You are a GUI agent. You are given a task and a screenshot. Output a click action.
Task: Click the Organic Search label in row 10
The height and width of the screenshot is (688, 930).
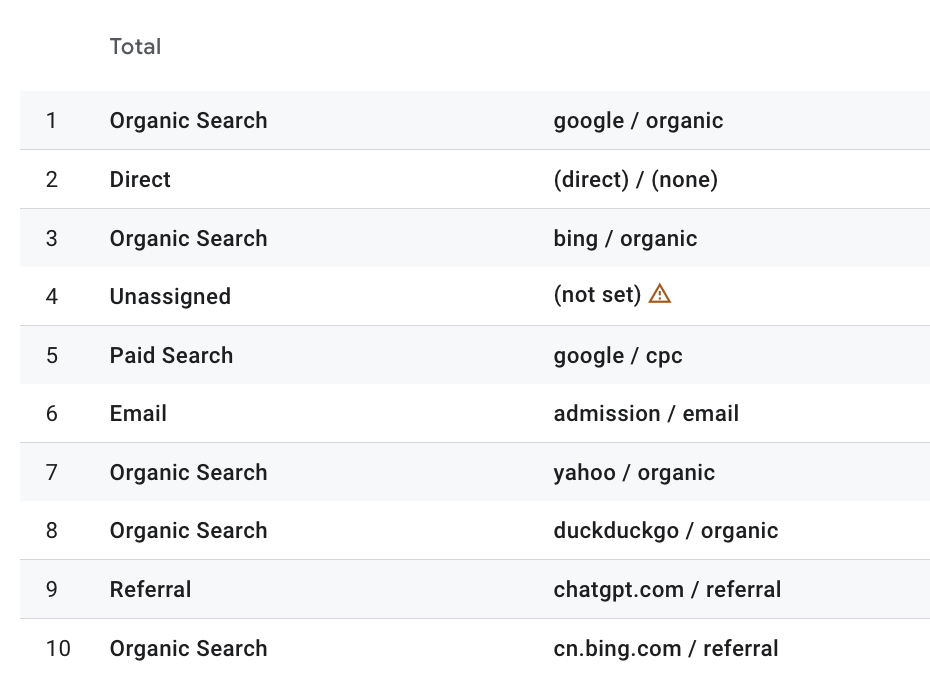click(188, 648)
